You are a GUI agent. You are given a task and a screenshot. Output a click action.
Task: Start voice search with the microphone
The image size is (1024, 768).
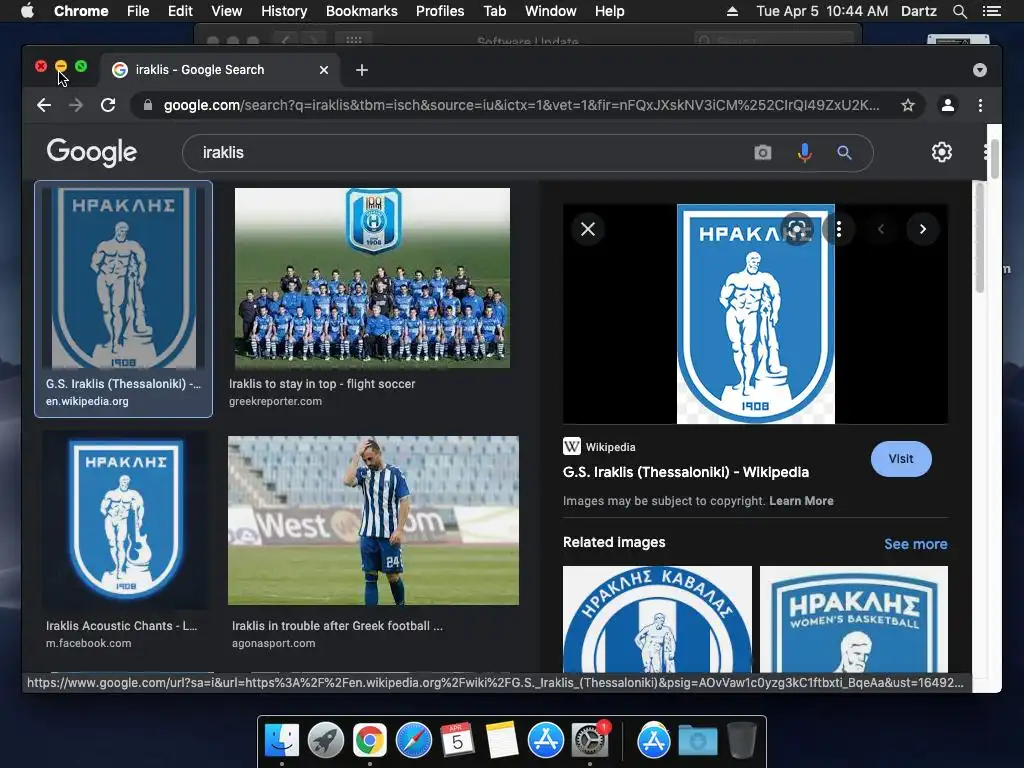point(805,153)
